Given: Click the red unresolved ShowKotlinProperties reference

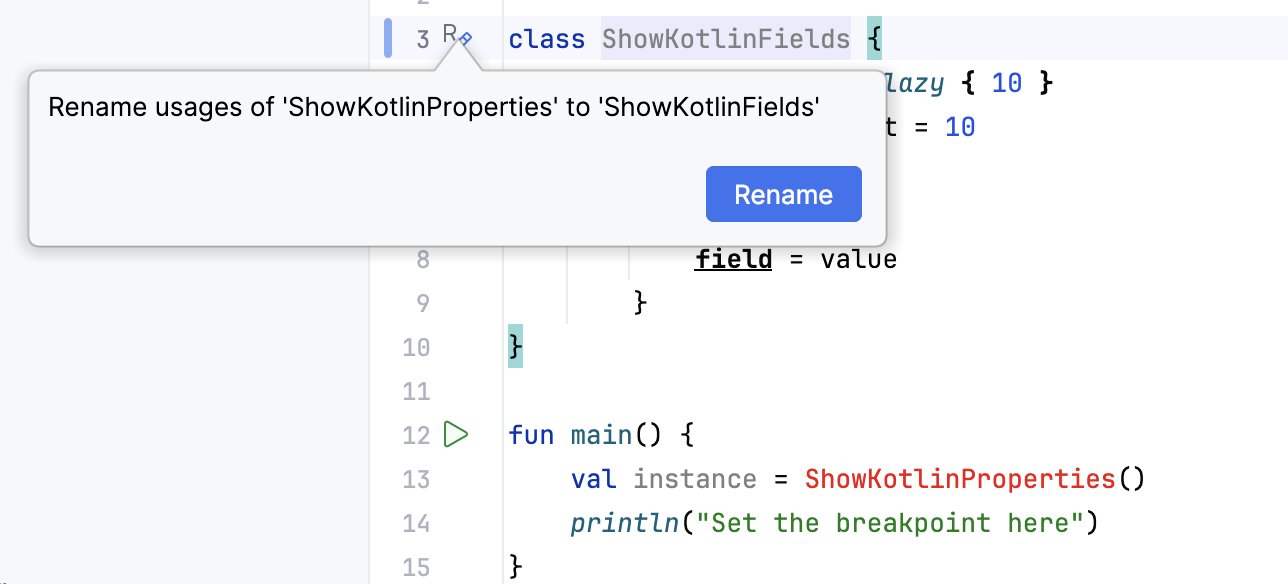Looking at the screenshot, I should [958, 479].
